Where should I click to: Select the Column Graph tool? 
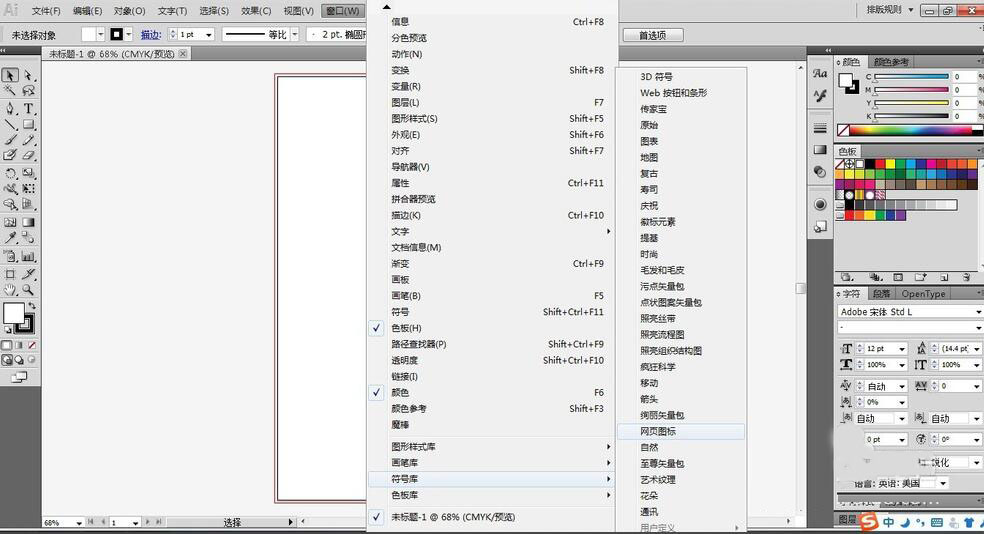(28, 256)
